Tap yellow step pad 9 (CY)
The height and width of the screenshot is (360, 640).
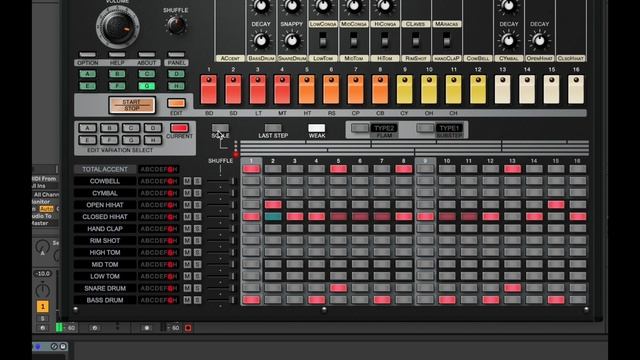coord(404,89)
